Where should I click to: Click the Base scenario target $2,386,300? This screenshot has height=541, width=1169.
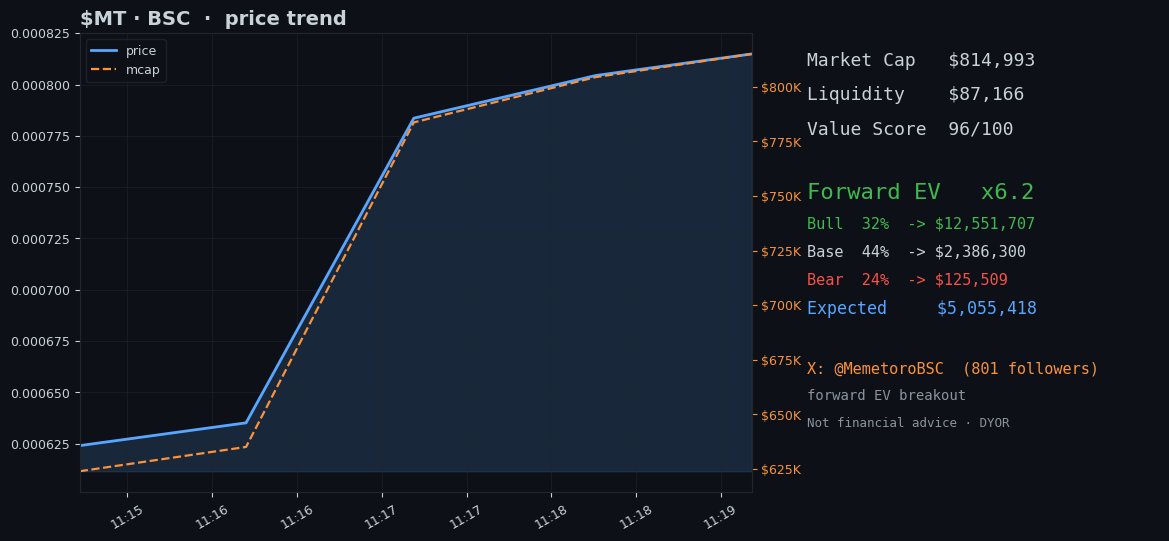click(x=980, y=252)
